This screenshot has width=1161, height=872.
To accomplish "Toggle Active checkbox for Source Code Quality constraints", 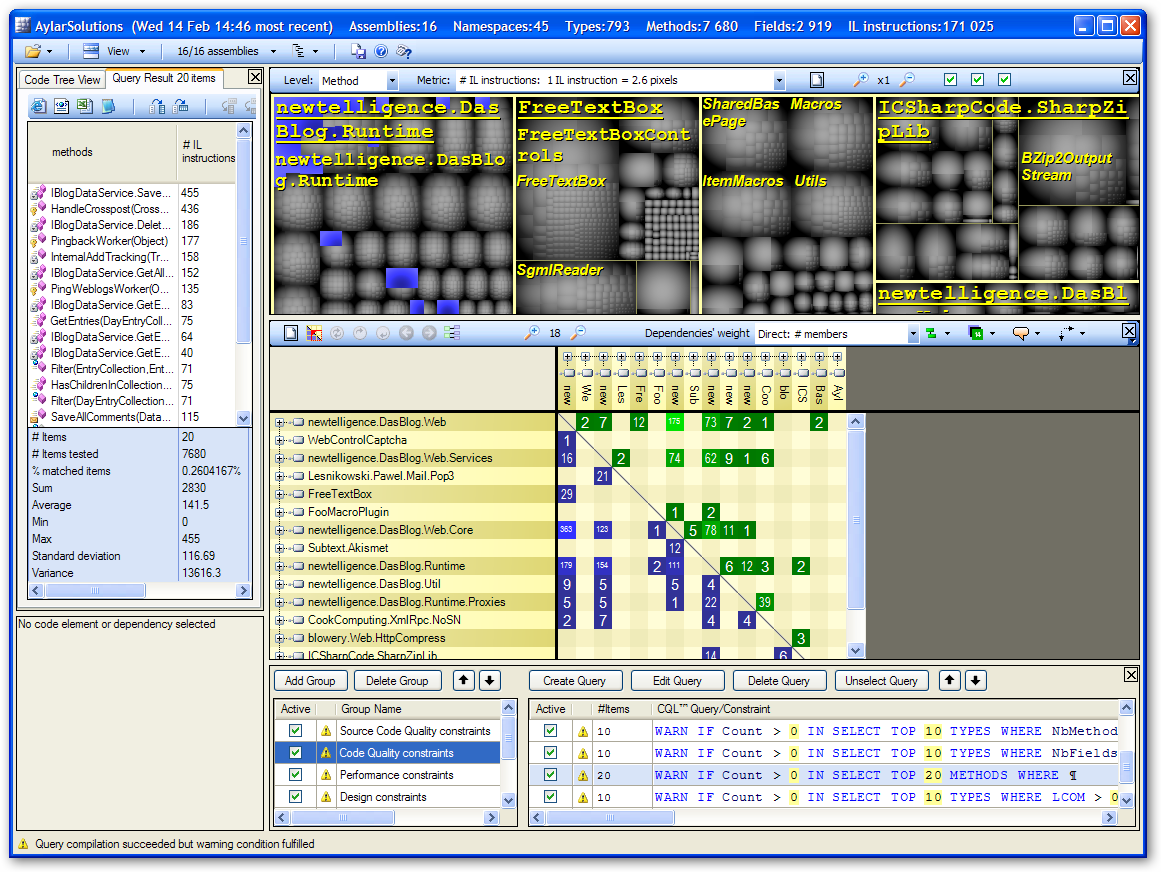I will pyautogui.click(x=295, y=731).
